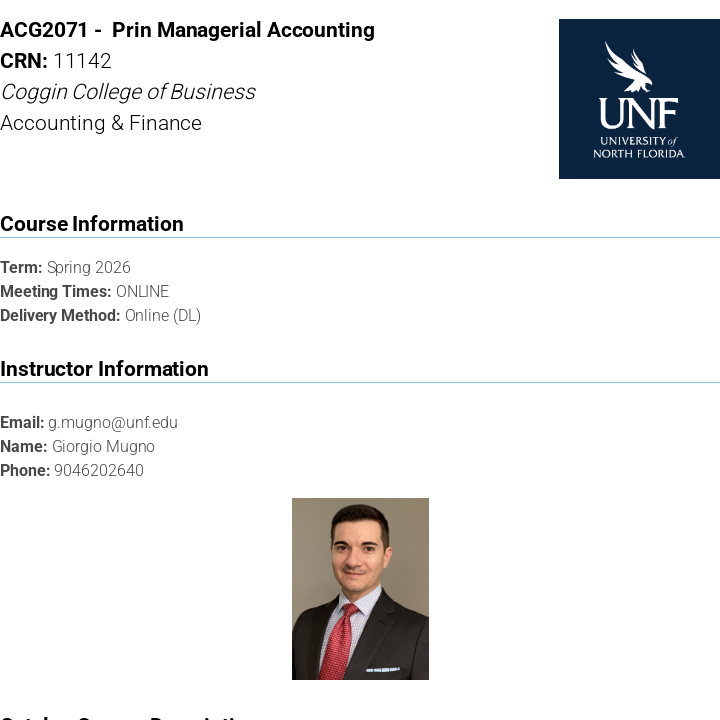Click the bold Phone: label
The width and height of the screenshot is (720, 720).
[25, 471]
